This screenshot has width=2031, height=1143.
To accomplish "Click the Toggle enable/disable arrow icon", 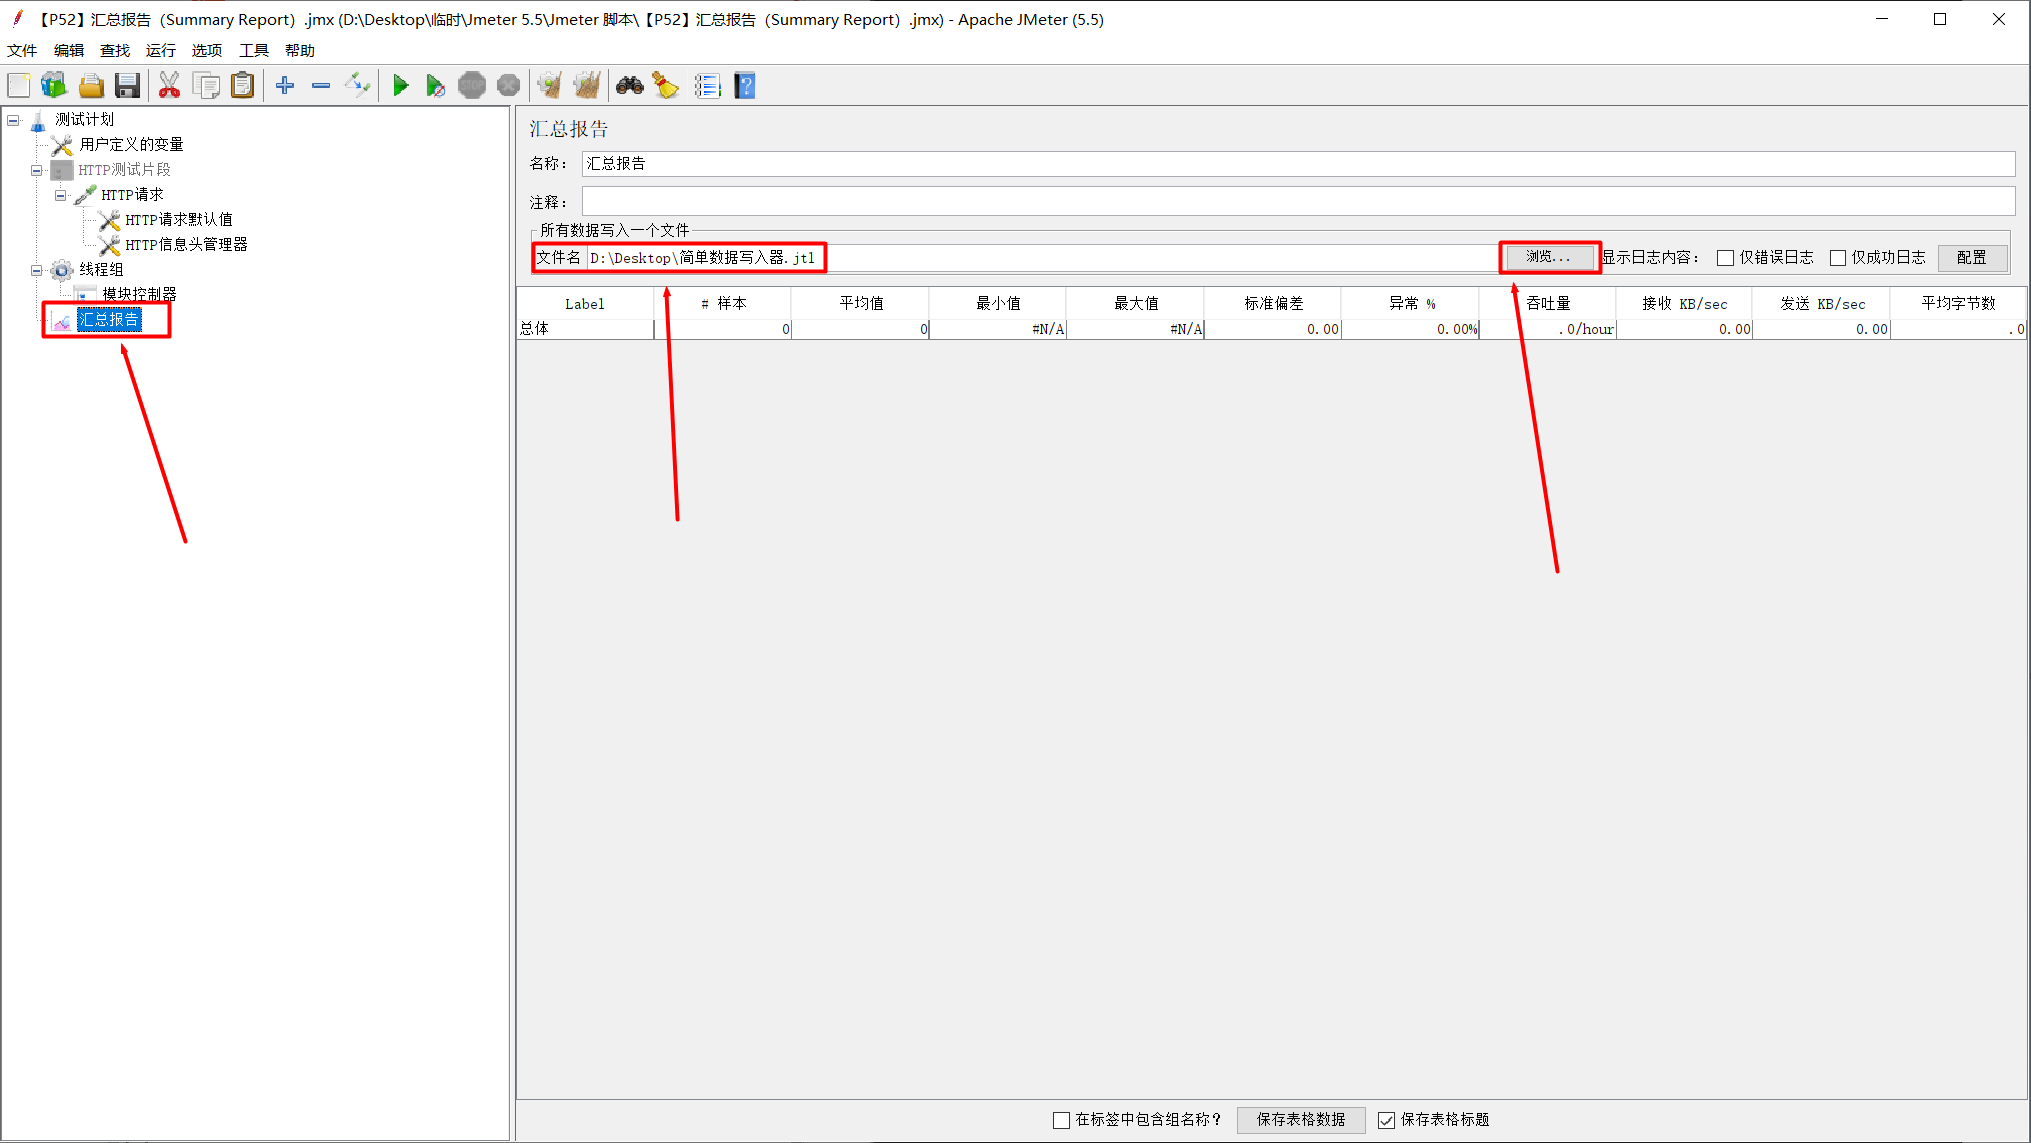I will pos(357,86).
